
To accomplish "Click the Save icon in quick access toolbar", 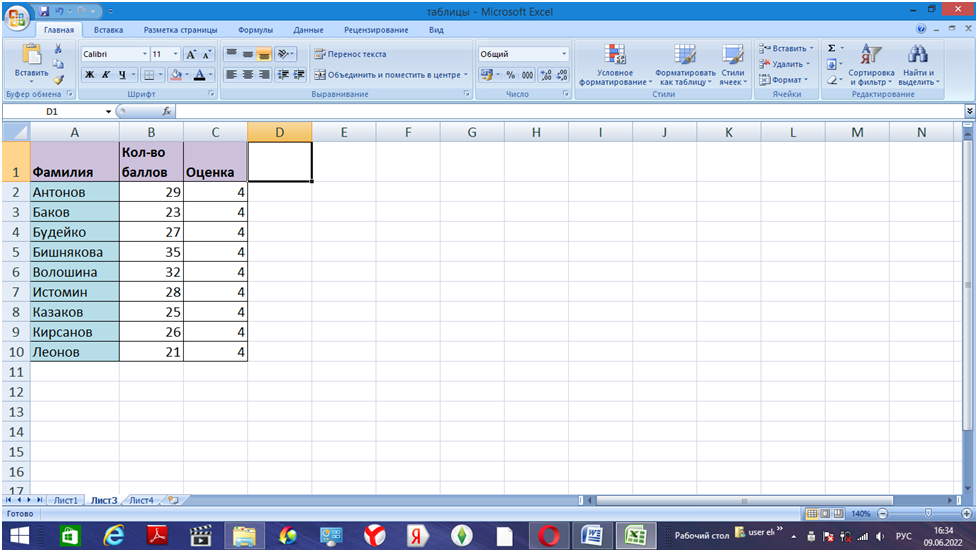I will [x=44, y=11].
